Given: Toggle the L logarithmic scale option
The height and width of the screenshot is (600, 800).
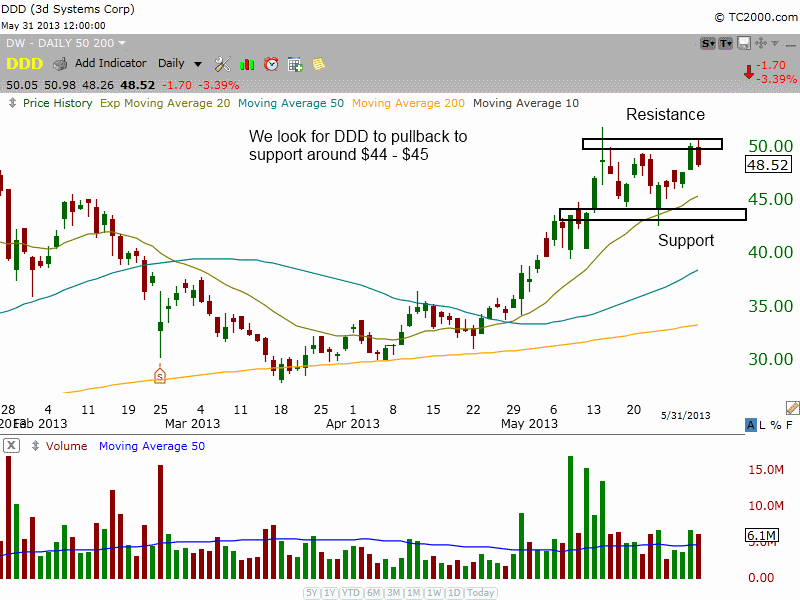Looking at the screenshot, I should (764, 426).
